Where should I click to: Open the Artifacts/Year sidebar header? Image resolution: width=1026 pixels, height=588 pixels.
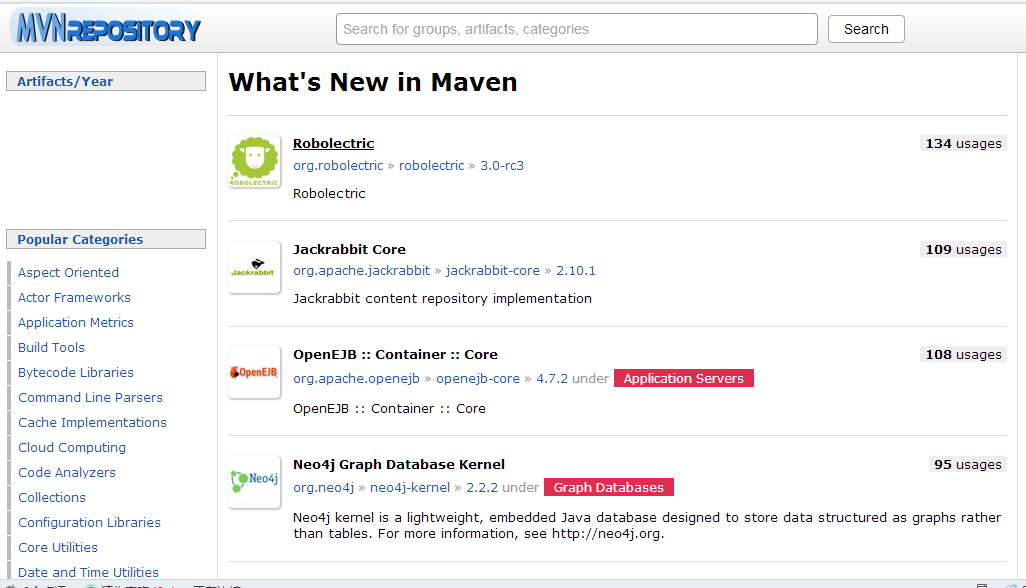[106, 81]
